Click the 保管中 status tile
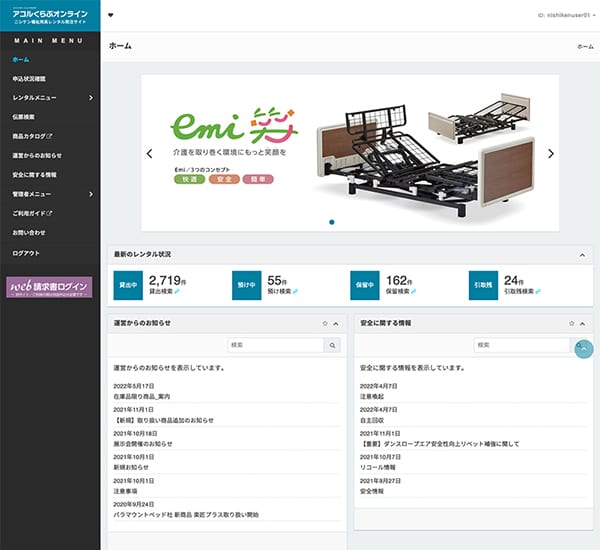The height and width of the screenshot is (550, 600). pyautogui.click(x=365, y=285)
